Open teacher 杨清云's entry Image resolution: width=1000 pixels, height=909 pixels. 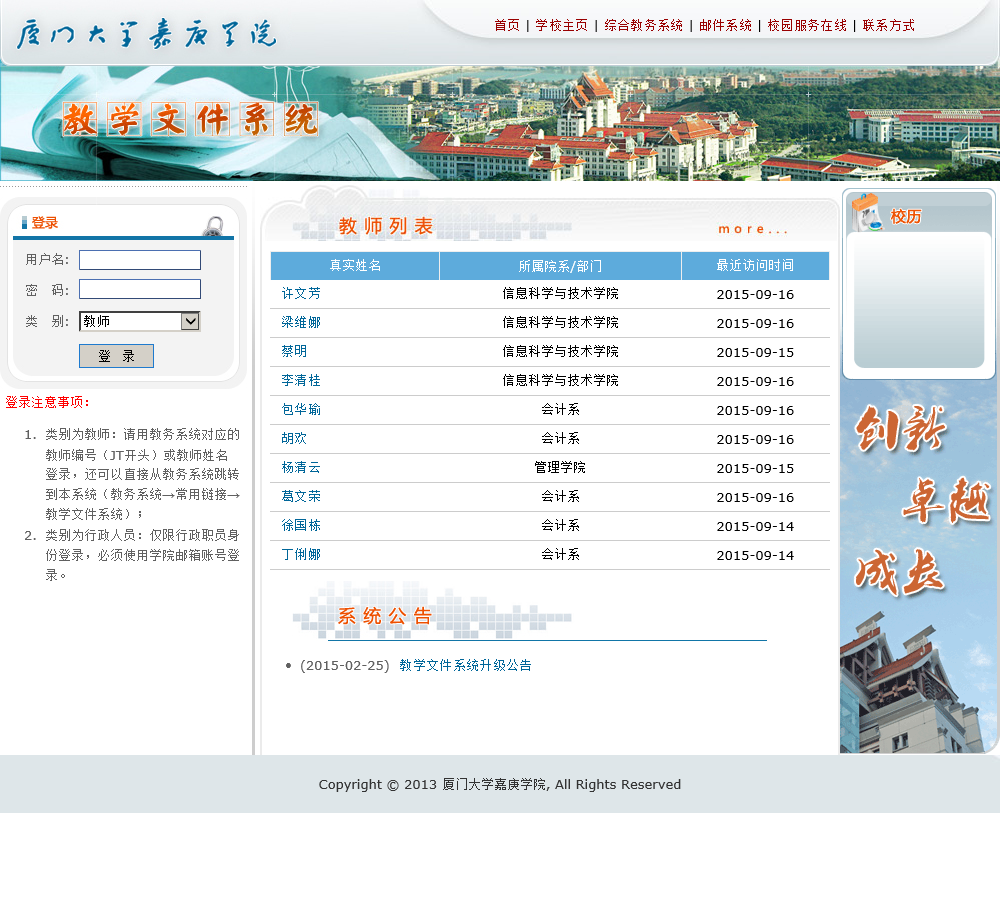[x=301, y=468]
